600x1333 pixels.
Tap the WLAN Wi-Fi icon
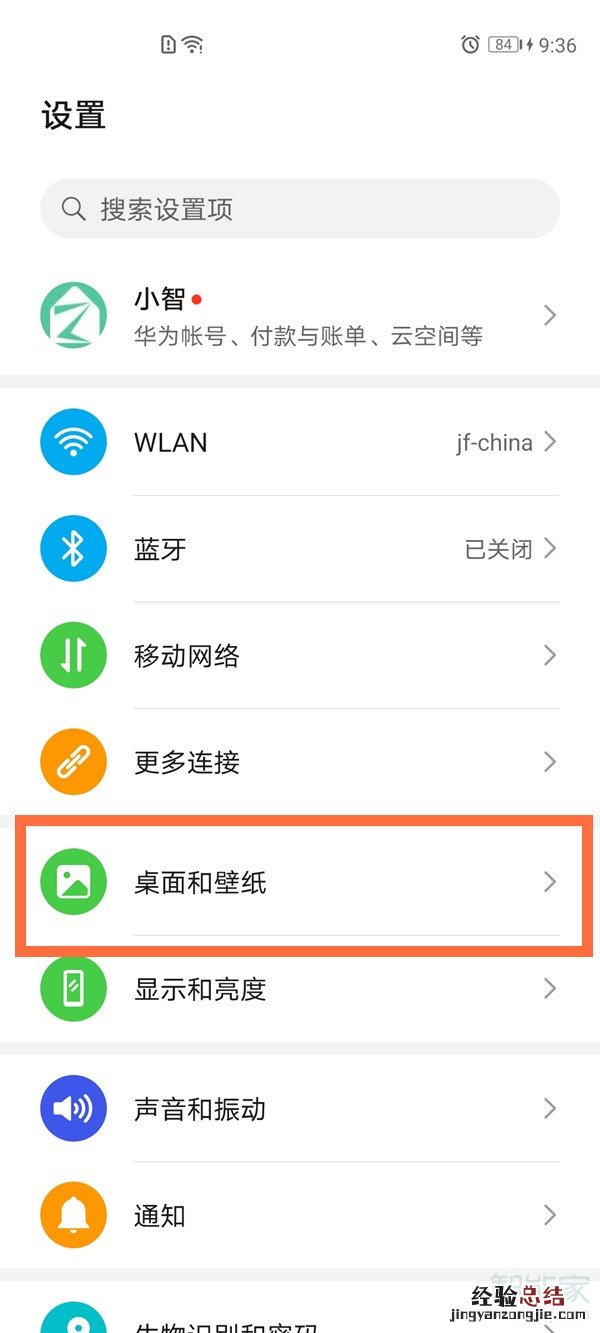(73, 442)
